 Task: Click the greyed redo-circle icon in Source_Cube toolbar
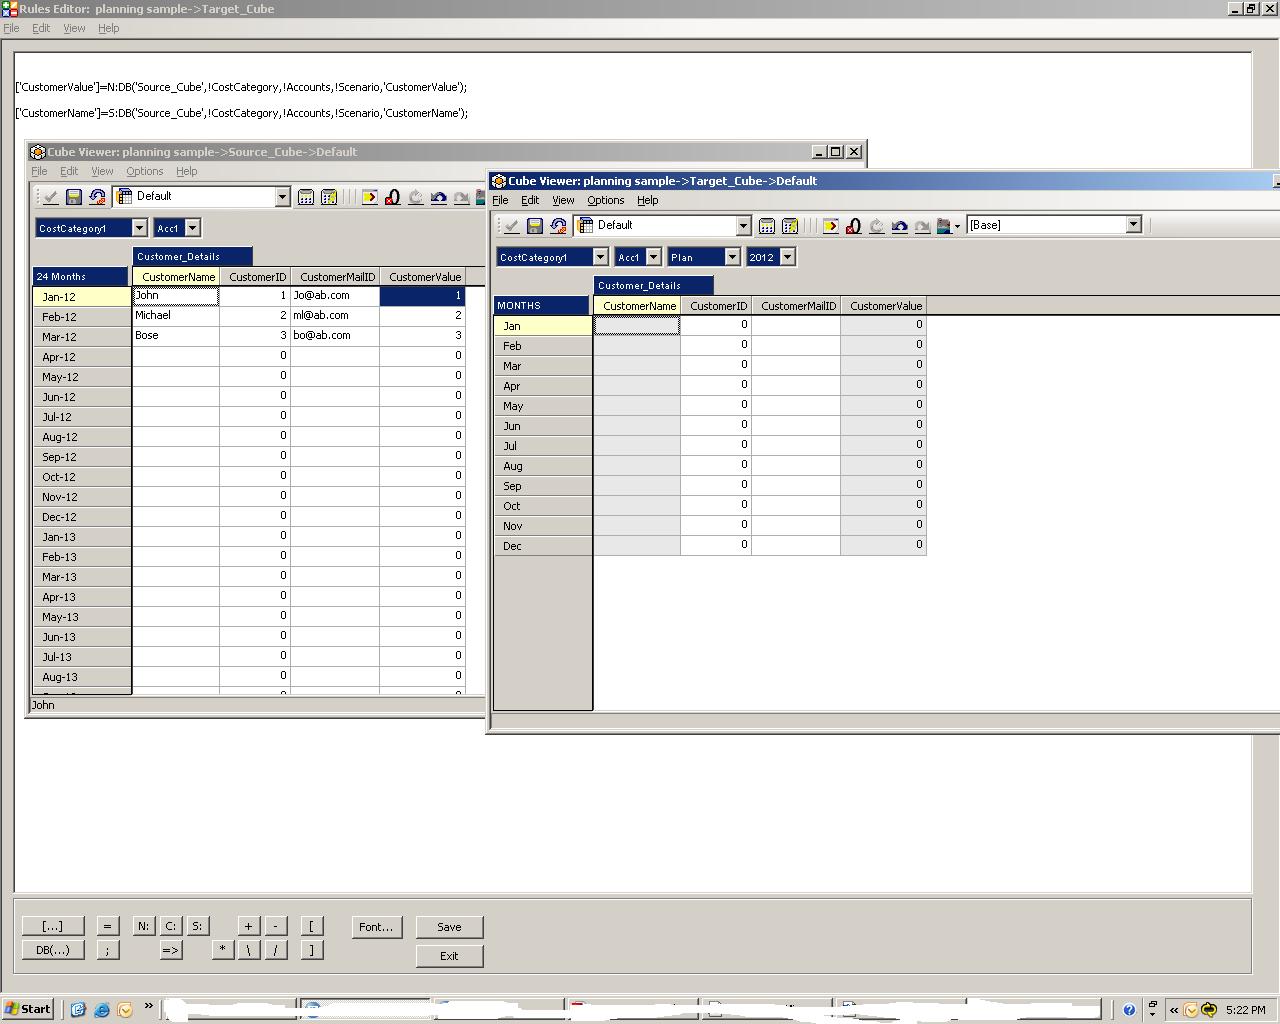[416, 197]
